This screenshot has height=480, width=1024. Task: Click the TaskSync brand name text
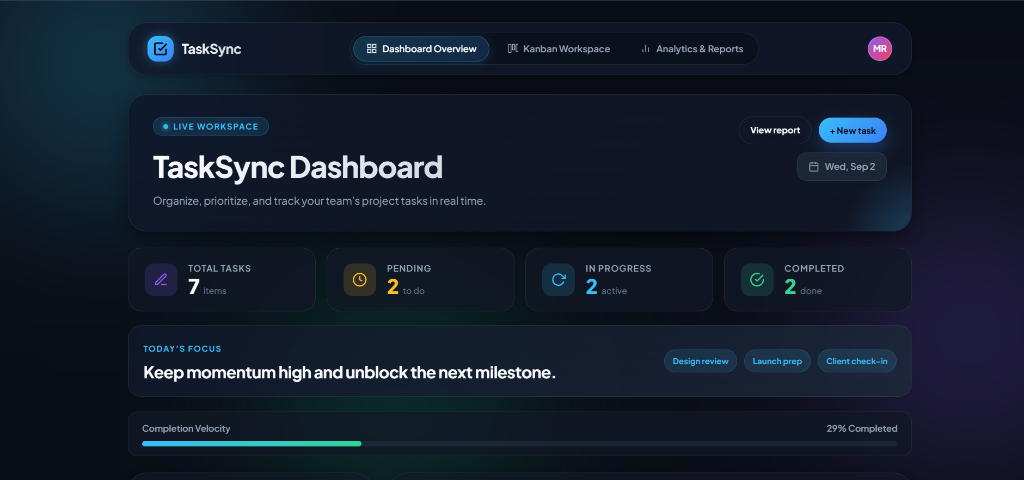click(212, 49)
